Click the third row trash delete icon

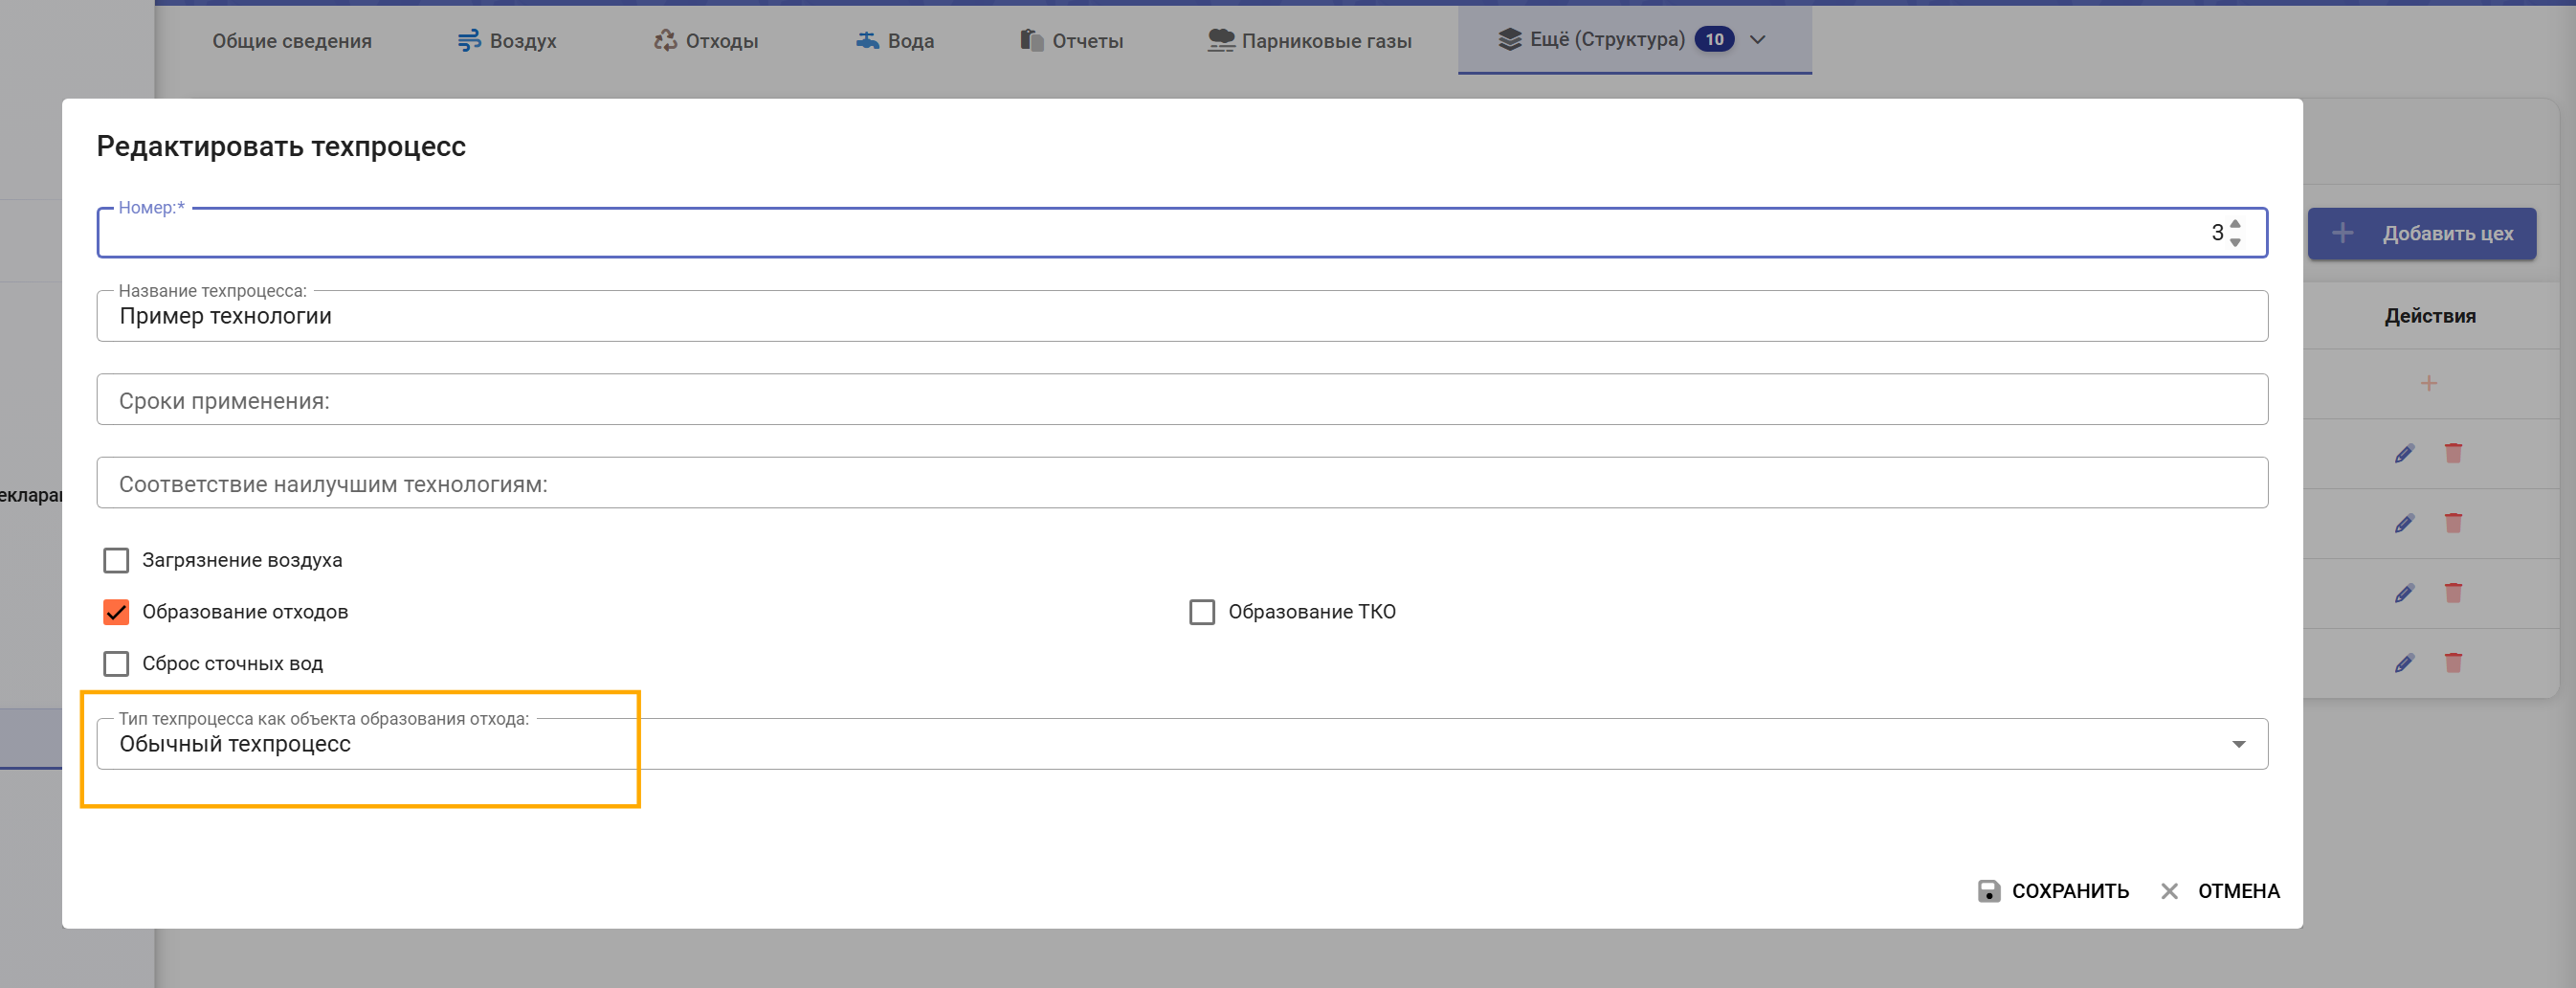tap(2453, 593)
